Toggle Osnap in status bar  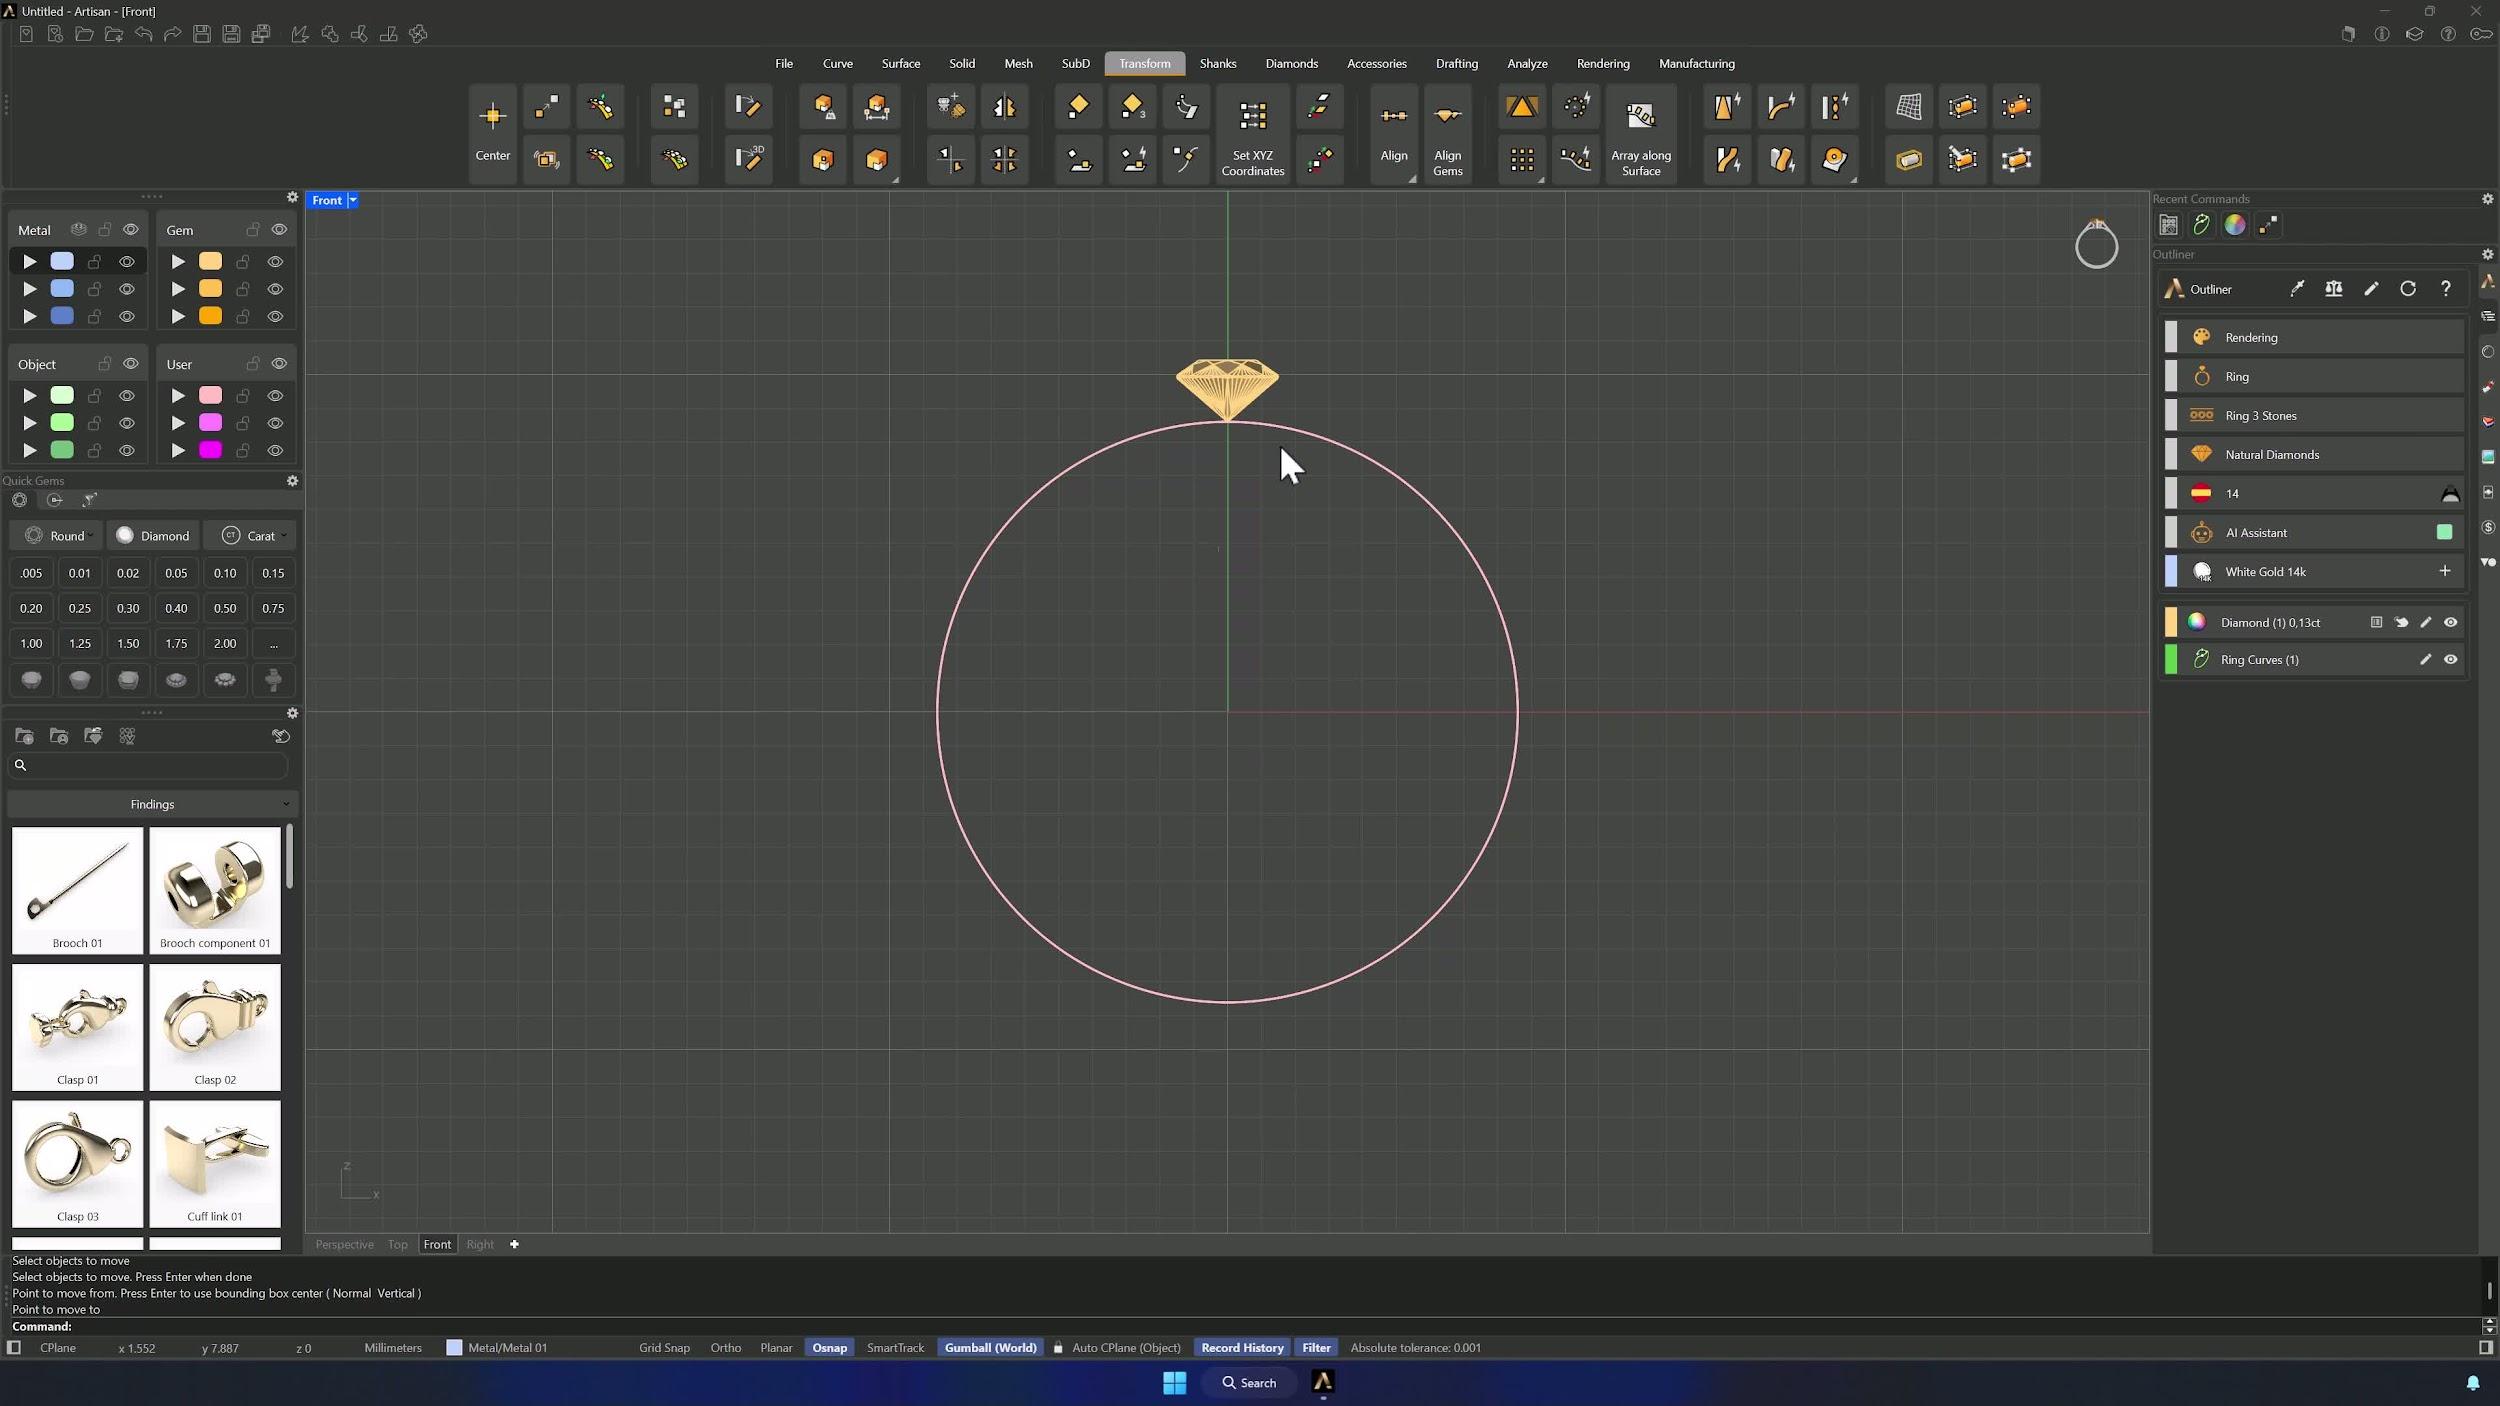click(829, 1347)
